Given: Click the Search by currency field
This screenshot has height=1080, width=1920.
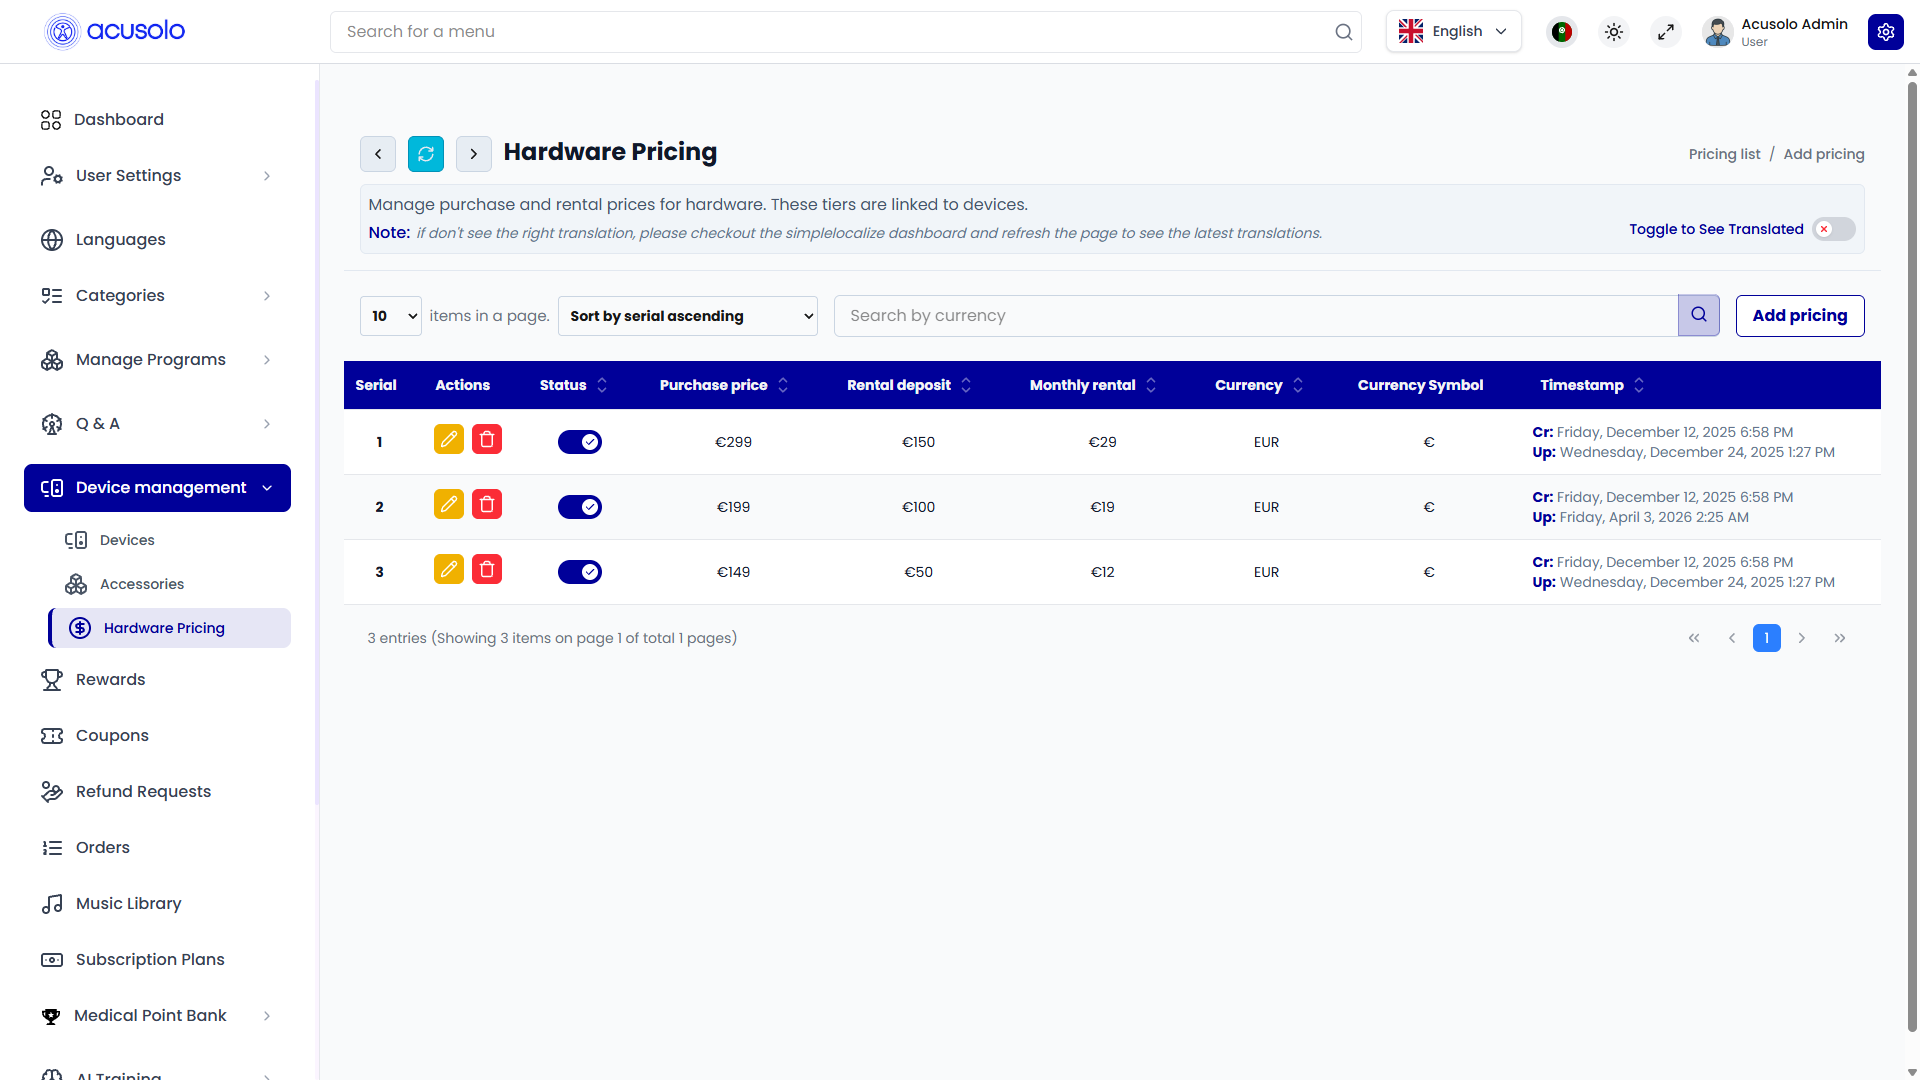Looking at the screenshot, I should 1256,316.
